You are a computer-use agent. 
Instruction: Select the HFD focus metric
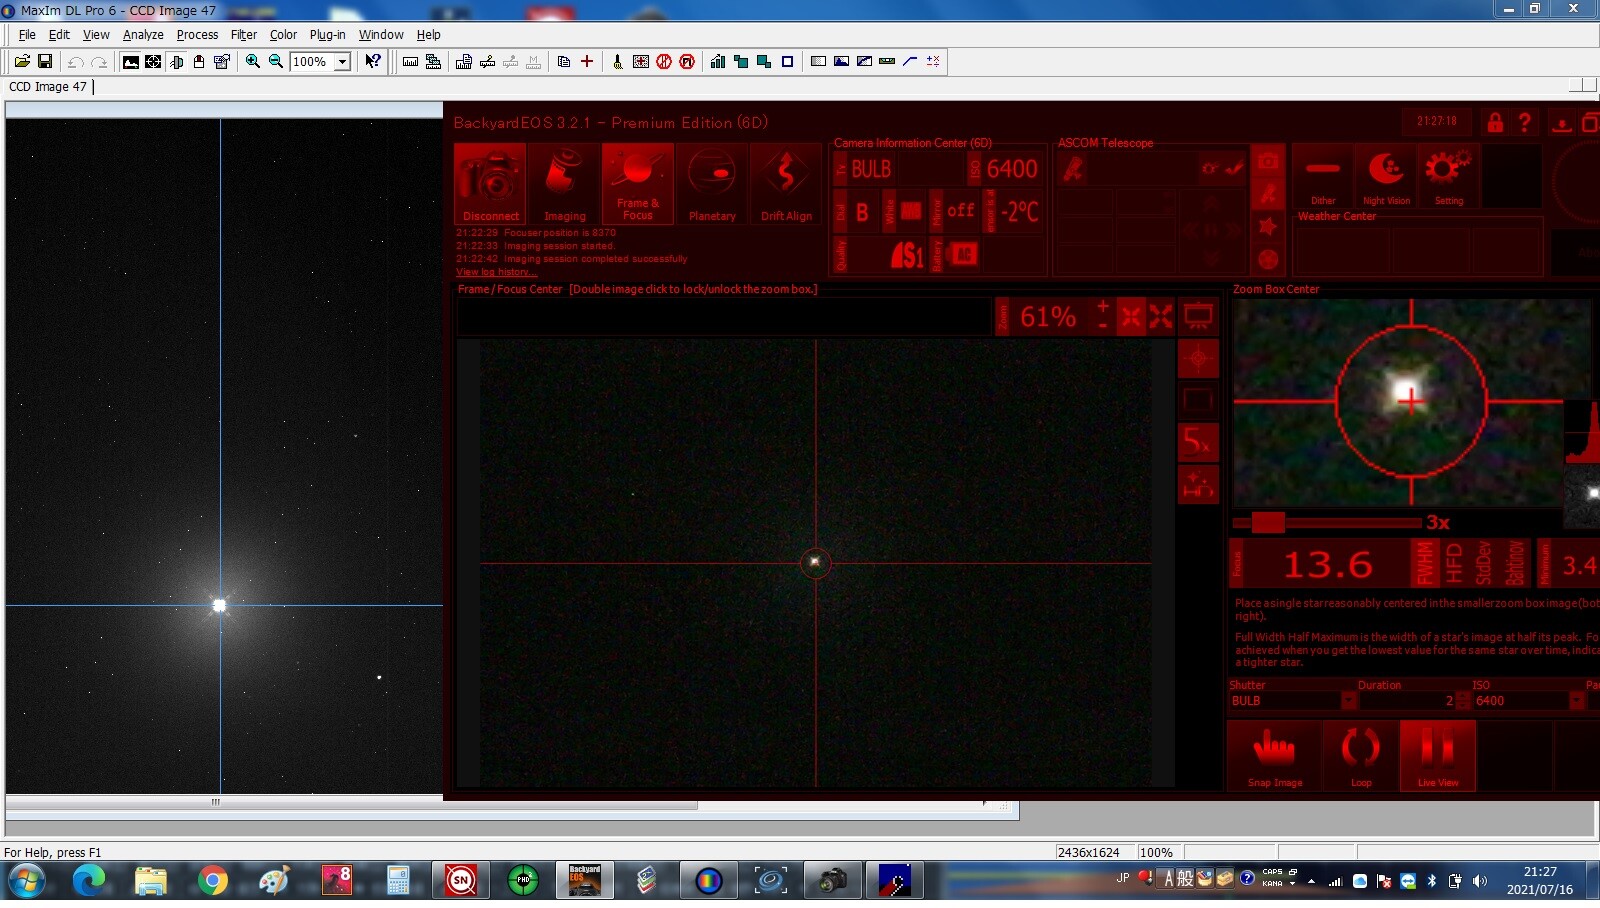pyautogui.click(x=1454, y=563)
